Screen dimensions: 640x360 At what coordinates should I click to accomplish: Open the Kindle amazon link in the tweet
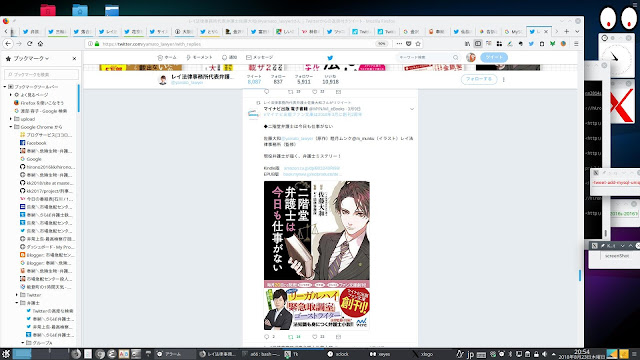click(x=312, y=168)
